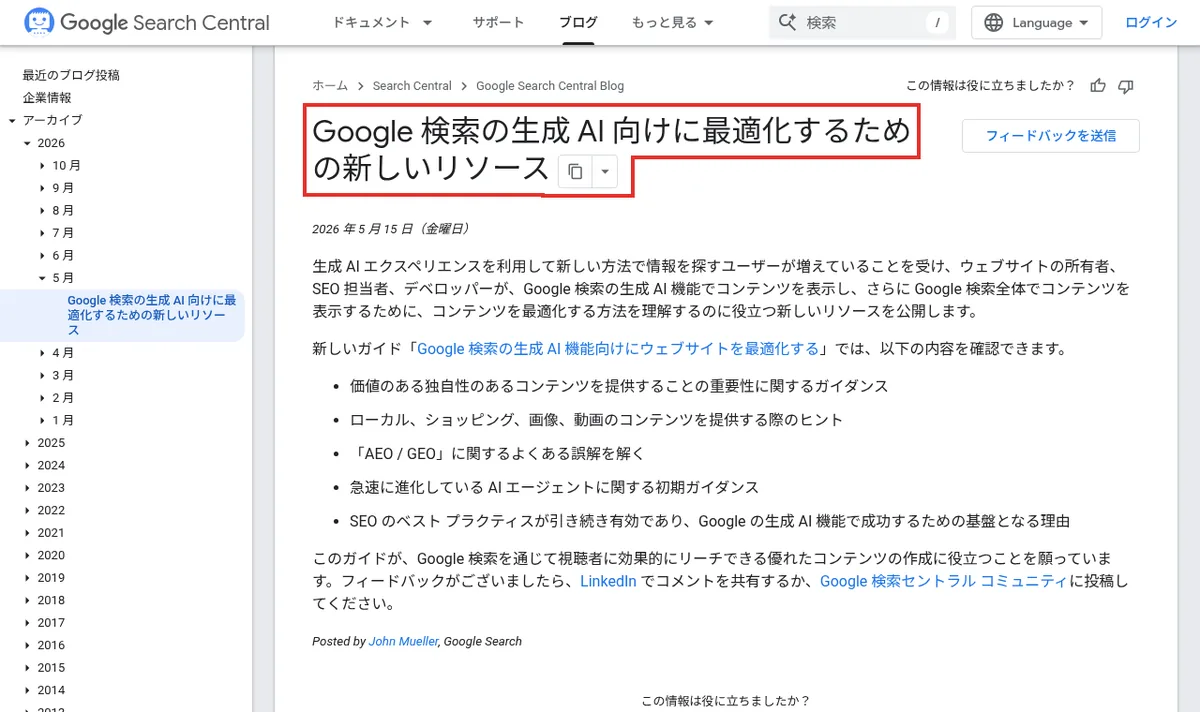The image size is (1200, 712).
Task: Click the search magnifier icon
Action: pos(787,22)
